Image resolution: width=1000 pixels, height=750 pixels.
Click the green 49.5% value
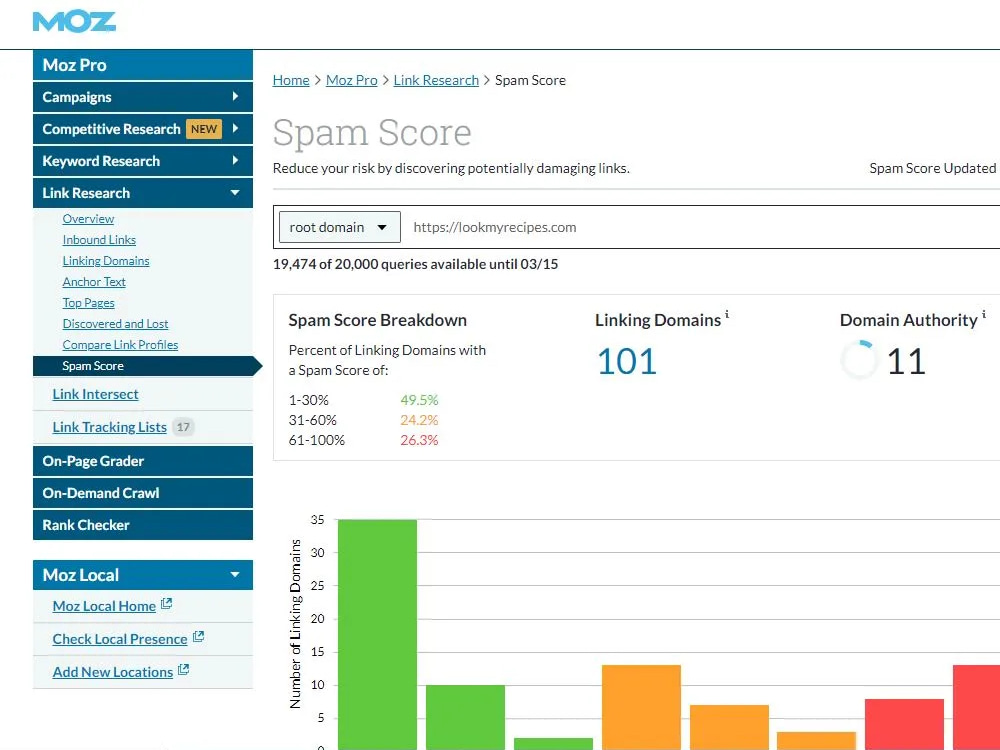[x=419, y=400]
